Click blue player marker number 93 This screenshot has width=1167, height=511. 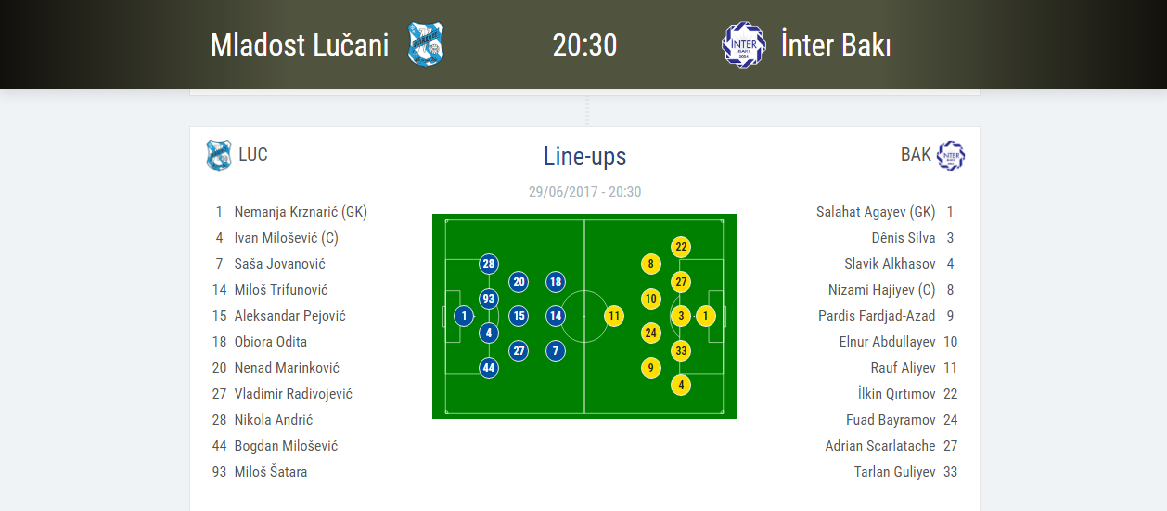(x=489, y=298)
